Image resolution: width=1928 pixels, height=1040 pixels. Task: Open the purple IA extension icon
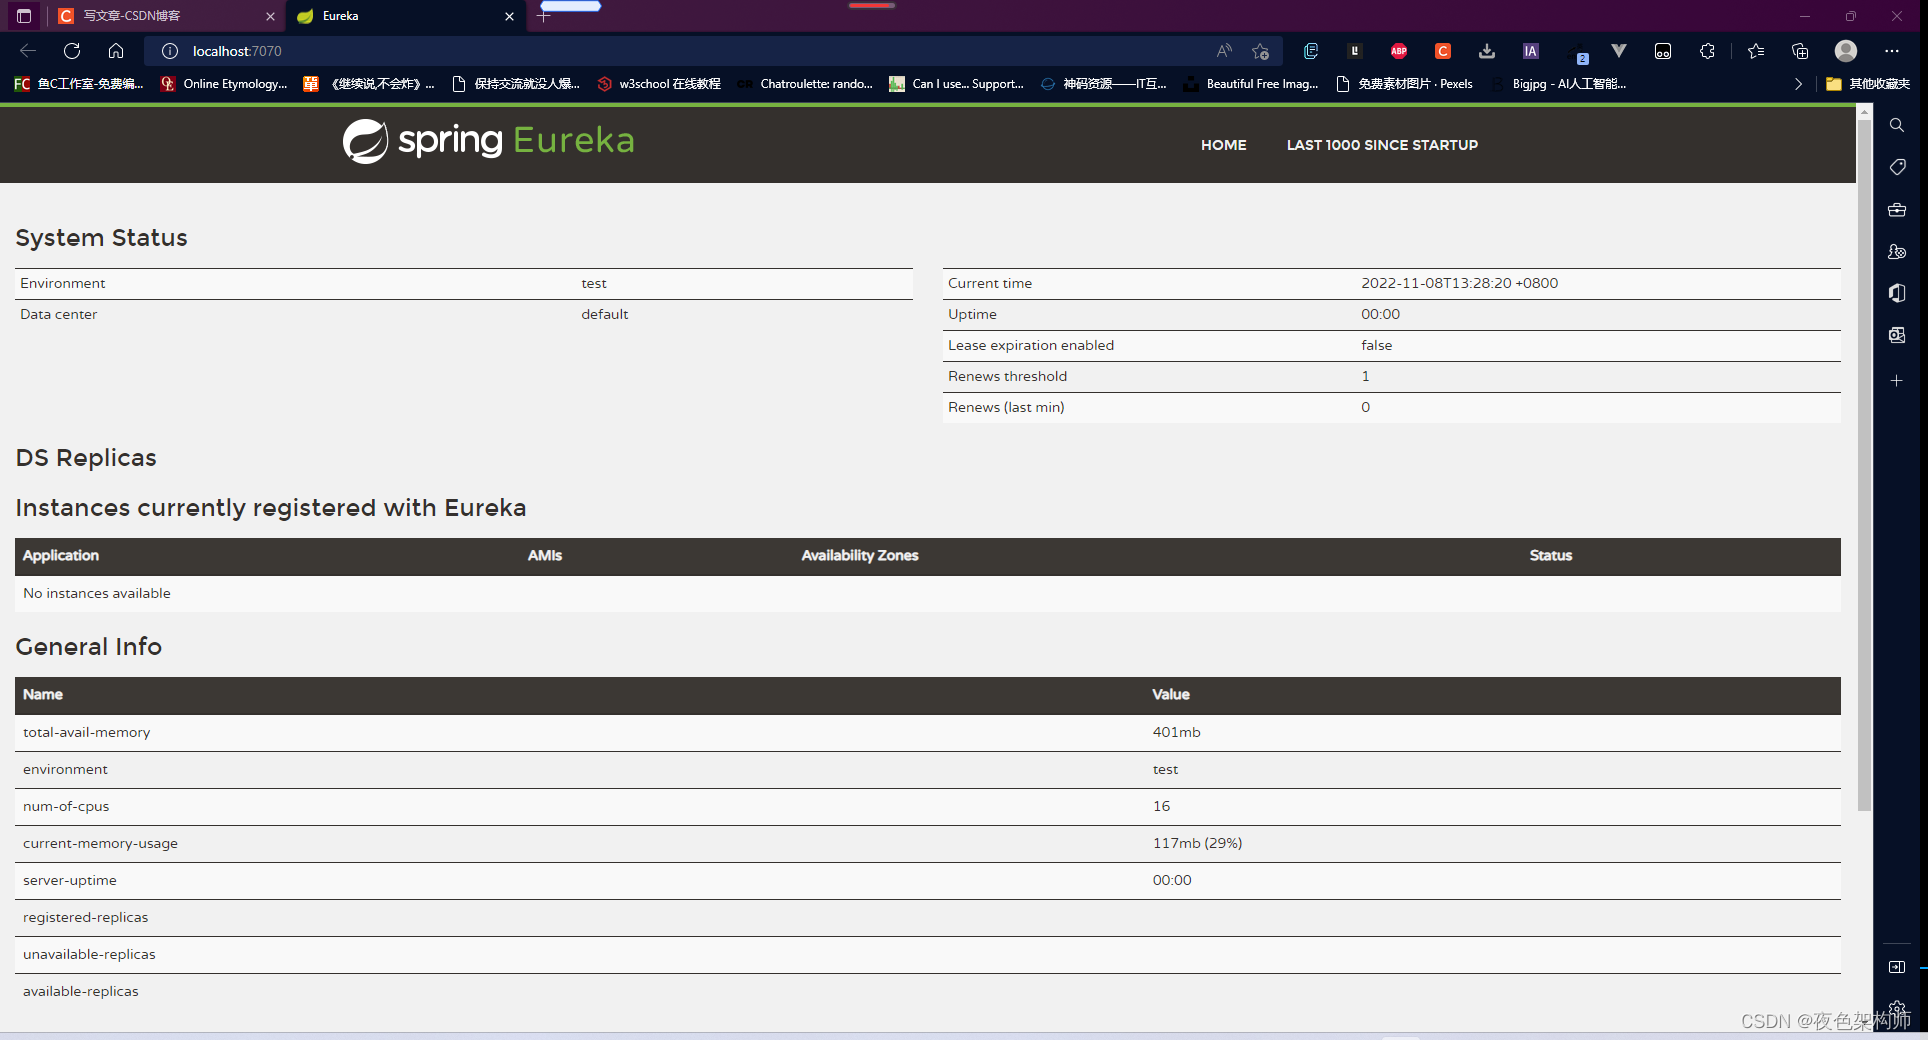(1531, 51)
